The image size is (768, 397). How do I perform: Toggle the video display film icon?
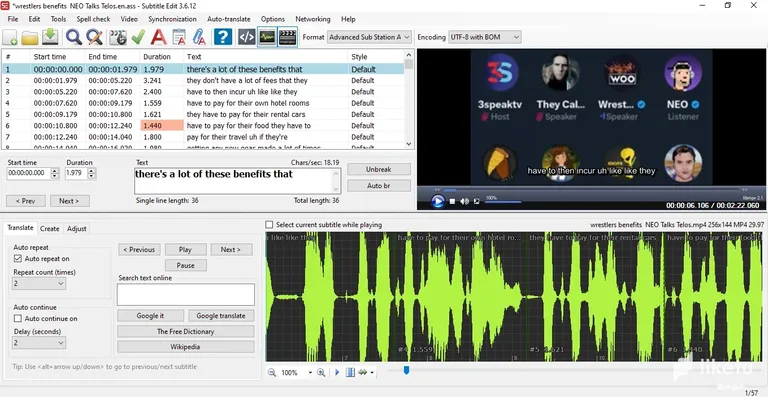pyautogui.click(x=288, y=37)
